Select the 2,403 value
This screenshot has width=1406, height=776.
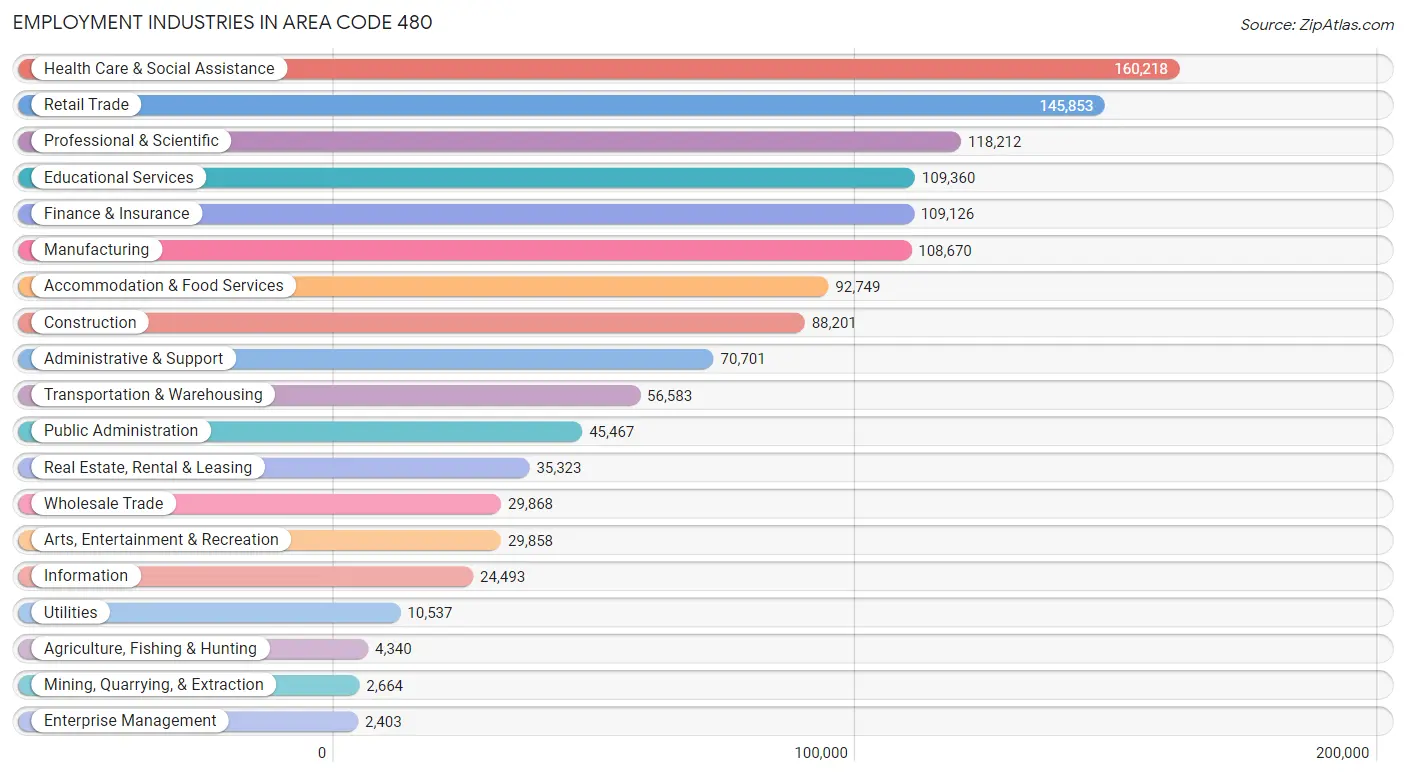tap(383, 722)
